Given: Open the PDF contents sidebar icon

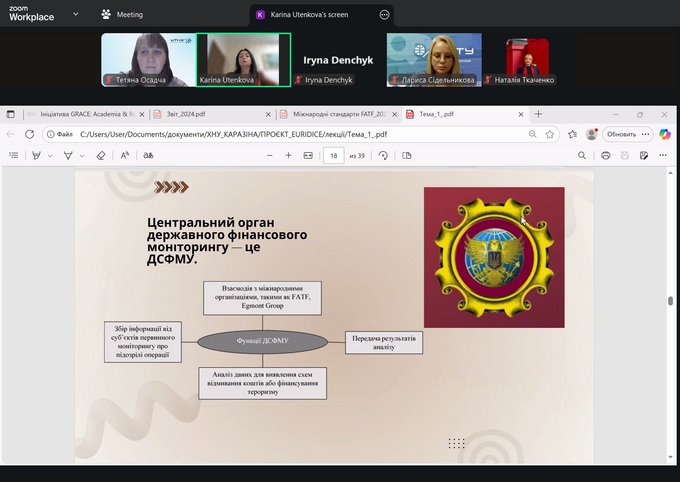Looking at the screenshot, I should point(13,155).
